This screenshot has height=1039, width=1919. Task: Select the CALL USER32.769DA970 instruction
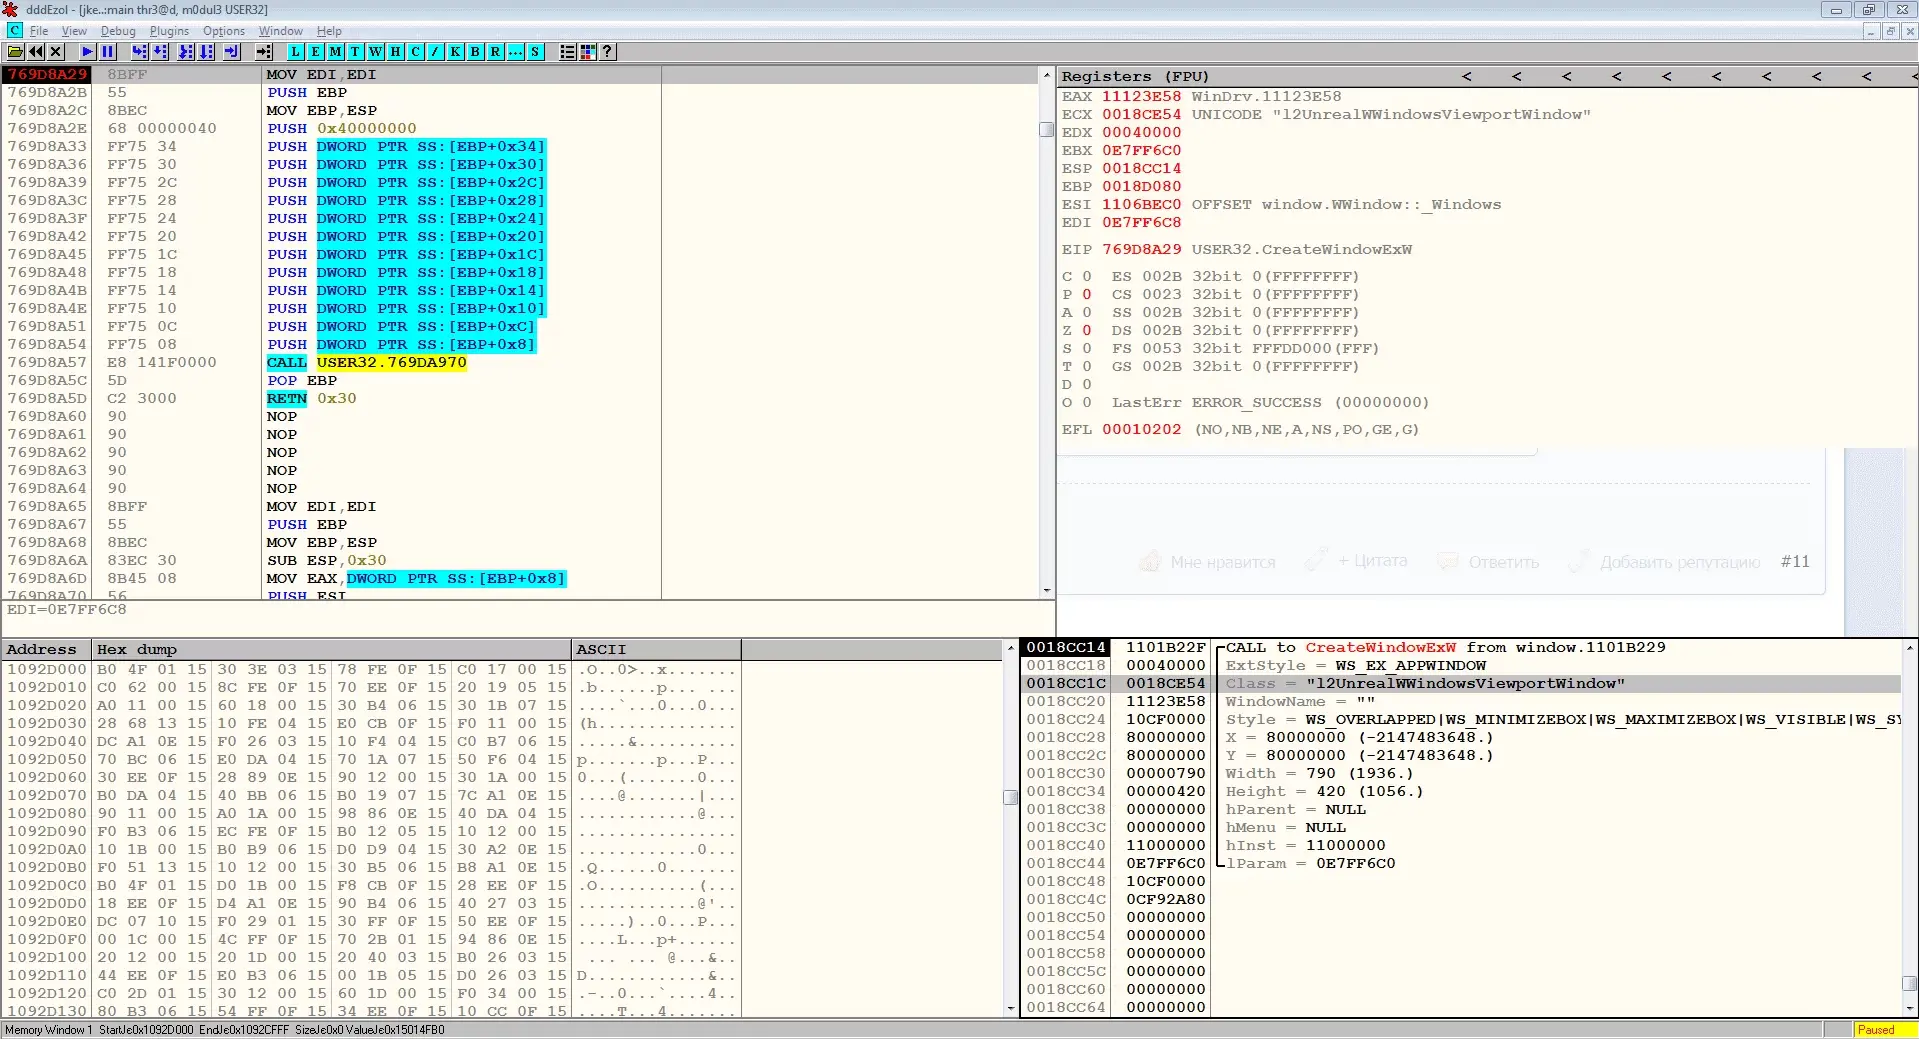(367, 363)
